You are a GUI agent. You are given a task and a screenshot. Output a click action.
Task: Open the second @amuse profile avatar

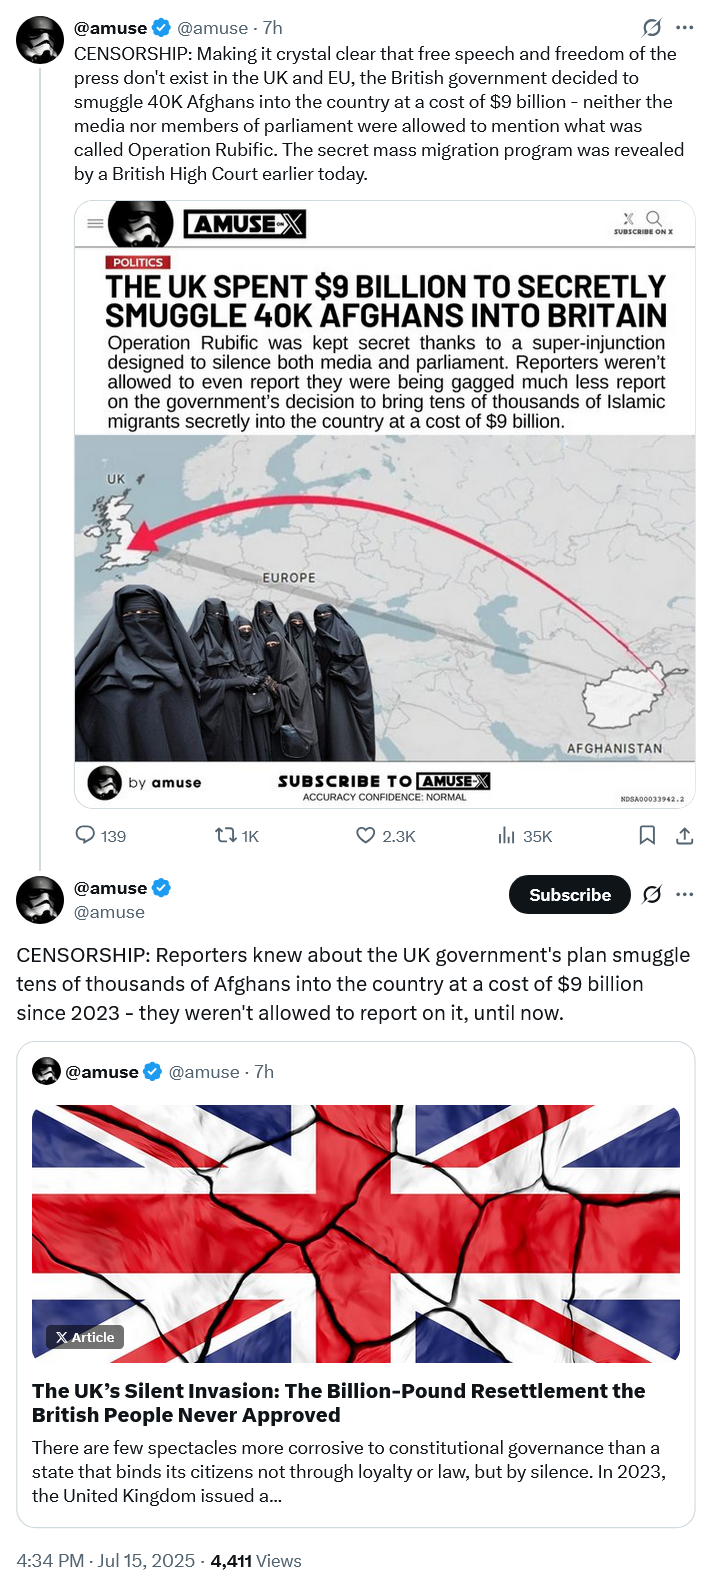click(x=40, y=899)
